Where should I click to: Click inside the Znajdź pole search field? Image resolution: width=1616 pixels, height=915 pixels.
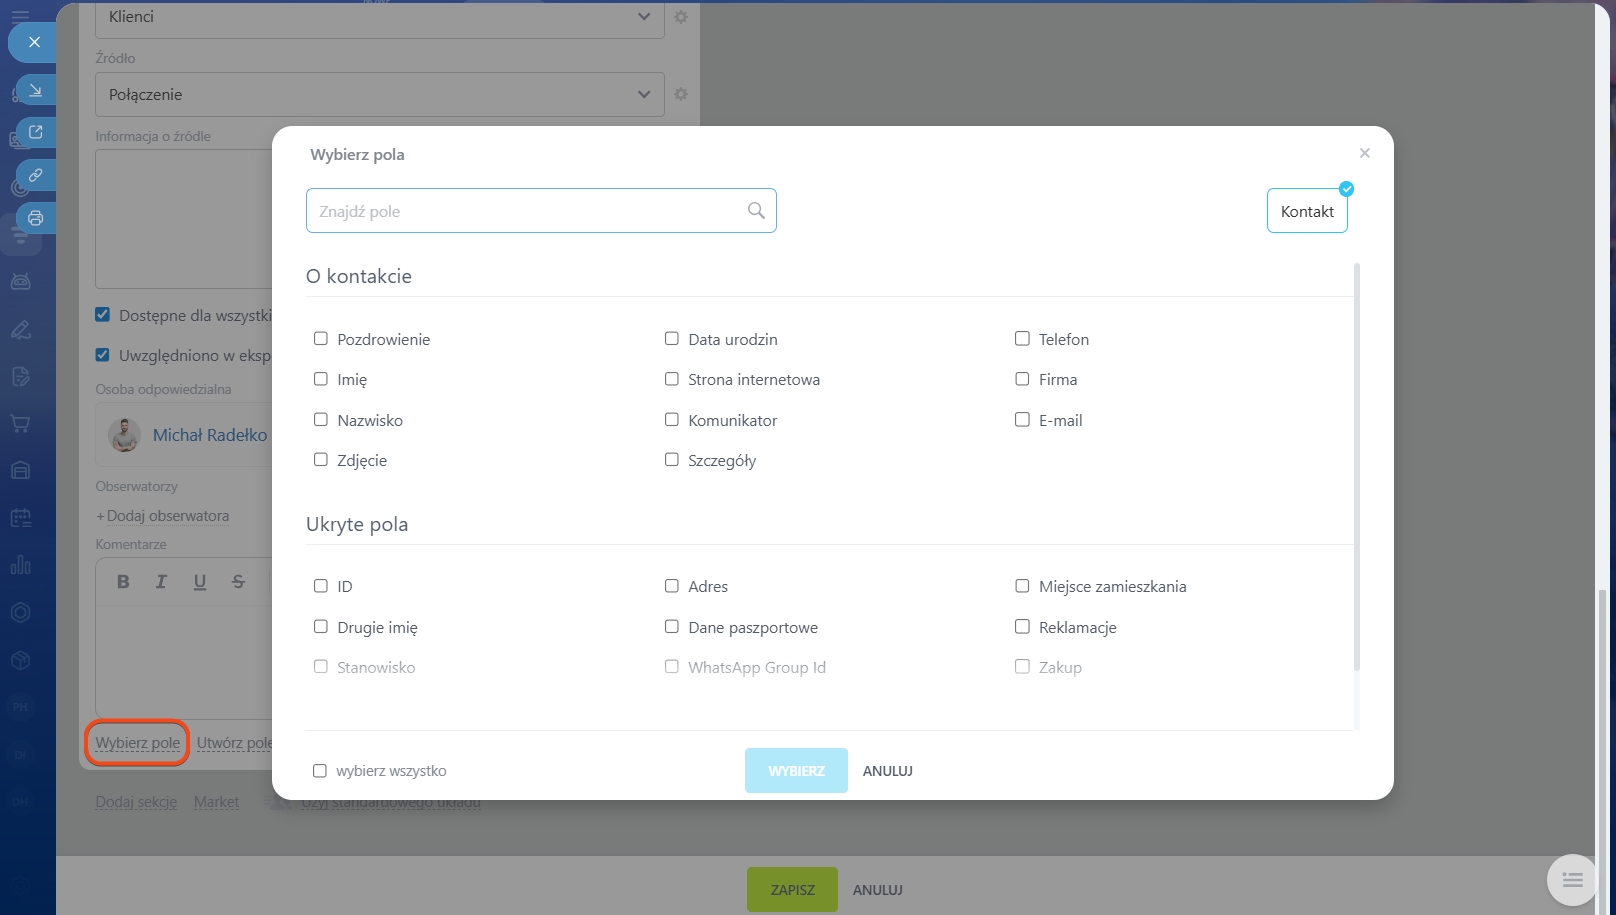click(x=541, y=211)
